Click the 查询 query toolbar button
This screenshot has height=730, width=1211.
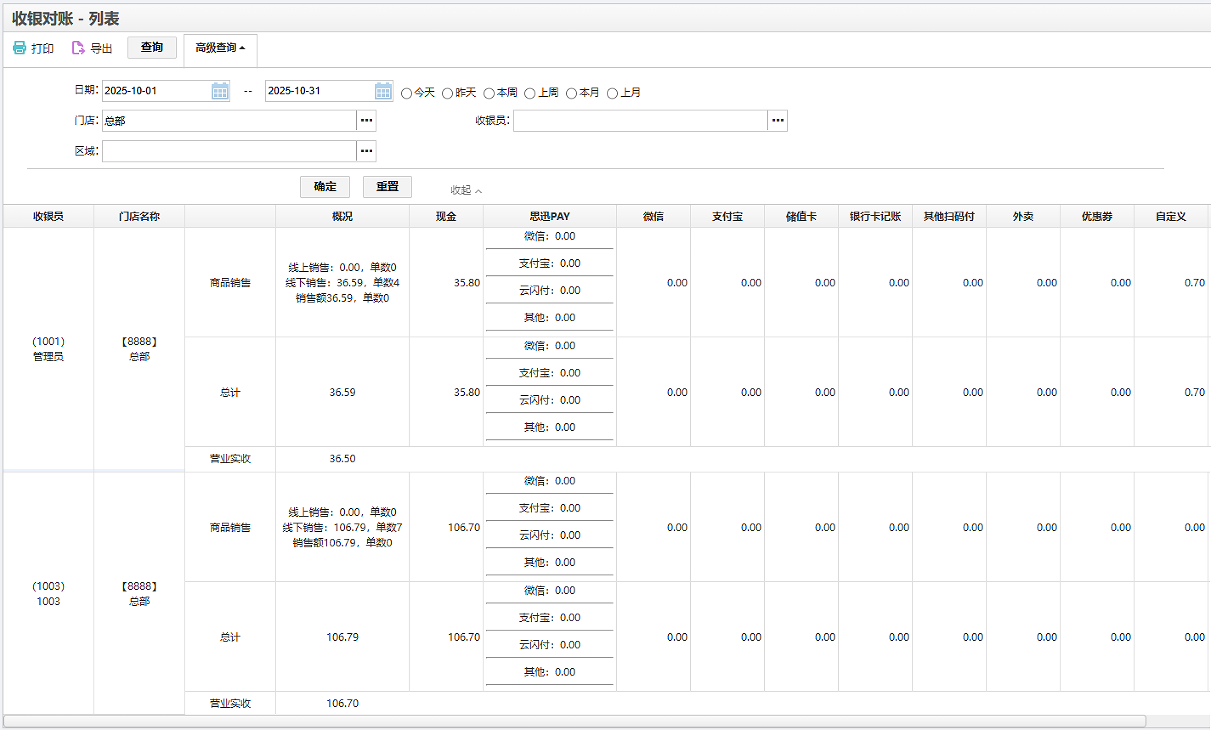[152, 48]
